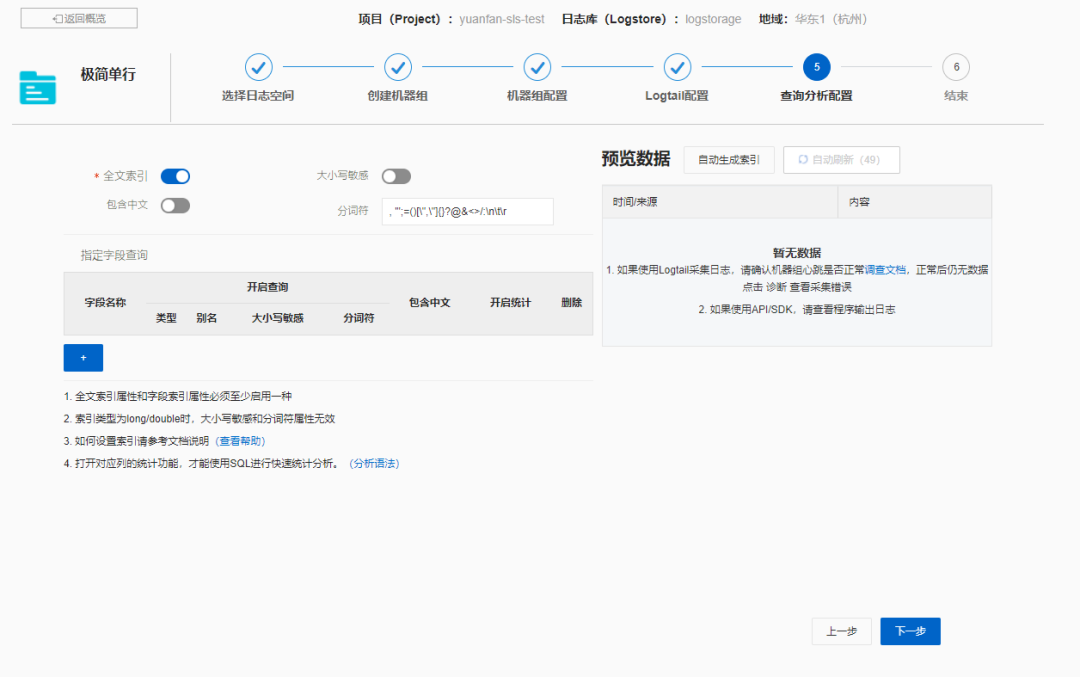
Task: Click the 极简单行 title text
Action: pyautogui.click(x=108, y=74)
